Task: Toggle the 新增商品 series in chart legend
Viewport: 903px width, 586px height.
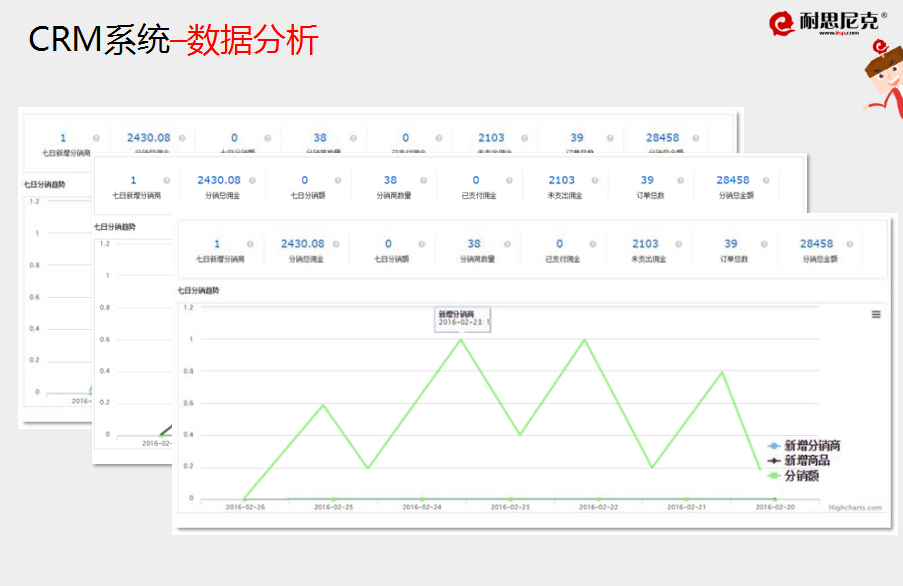Action: pyautogui.click(x=799, y=461)
